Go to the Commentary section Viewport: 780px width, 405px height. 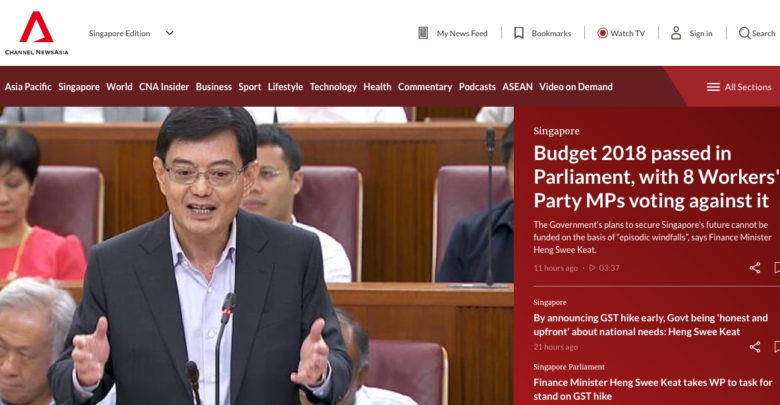(x=425, y=87)
